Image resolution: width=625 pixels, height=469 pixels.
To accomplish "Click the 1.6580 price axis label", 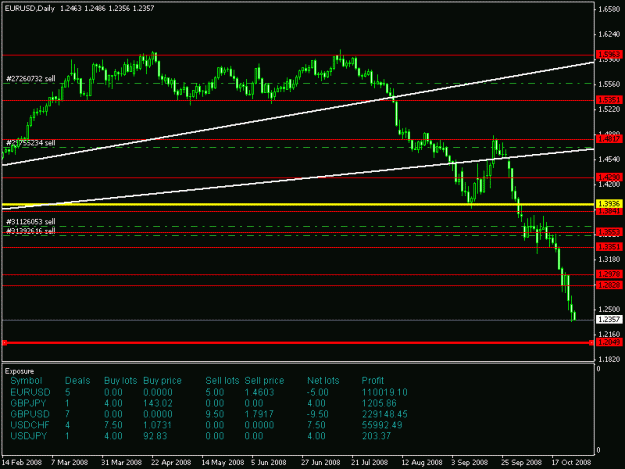I will (609, 9).
